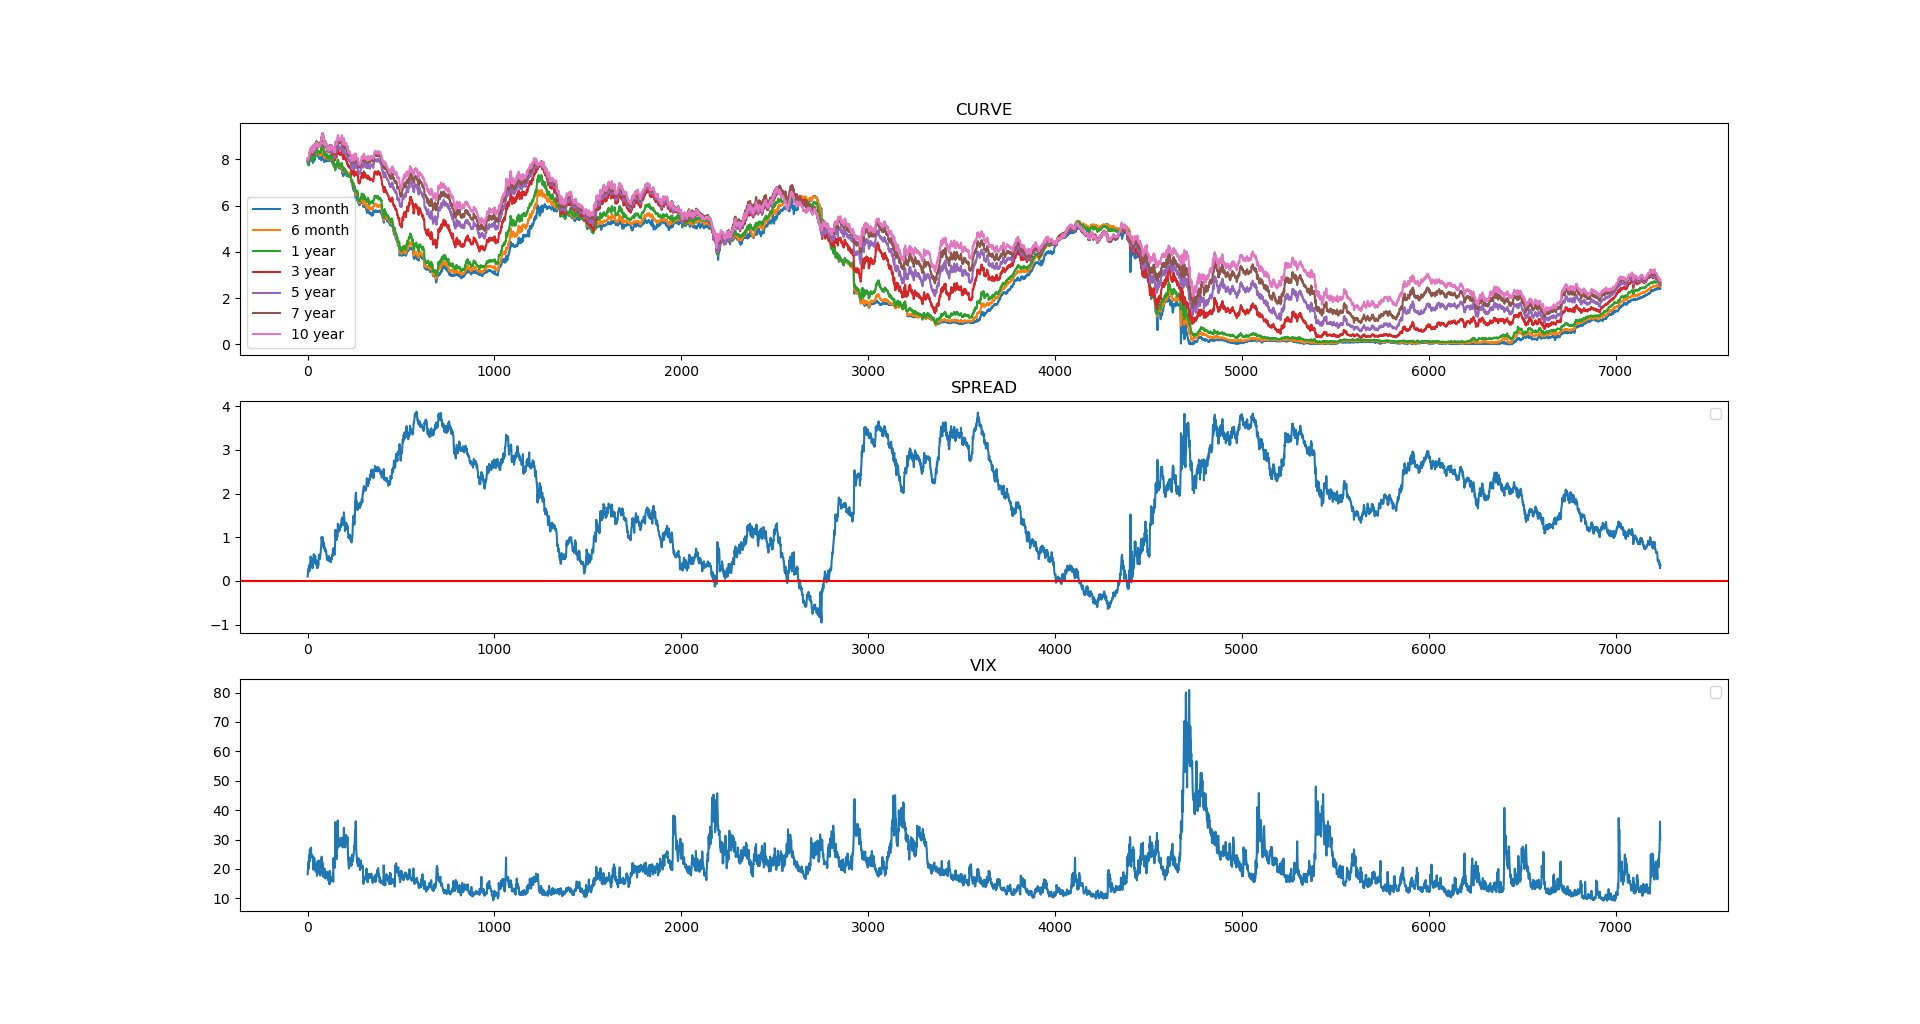Click the −1 tick label on SPREAD y-axis
The image size is (1920, 1024).
[220, 625]
